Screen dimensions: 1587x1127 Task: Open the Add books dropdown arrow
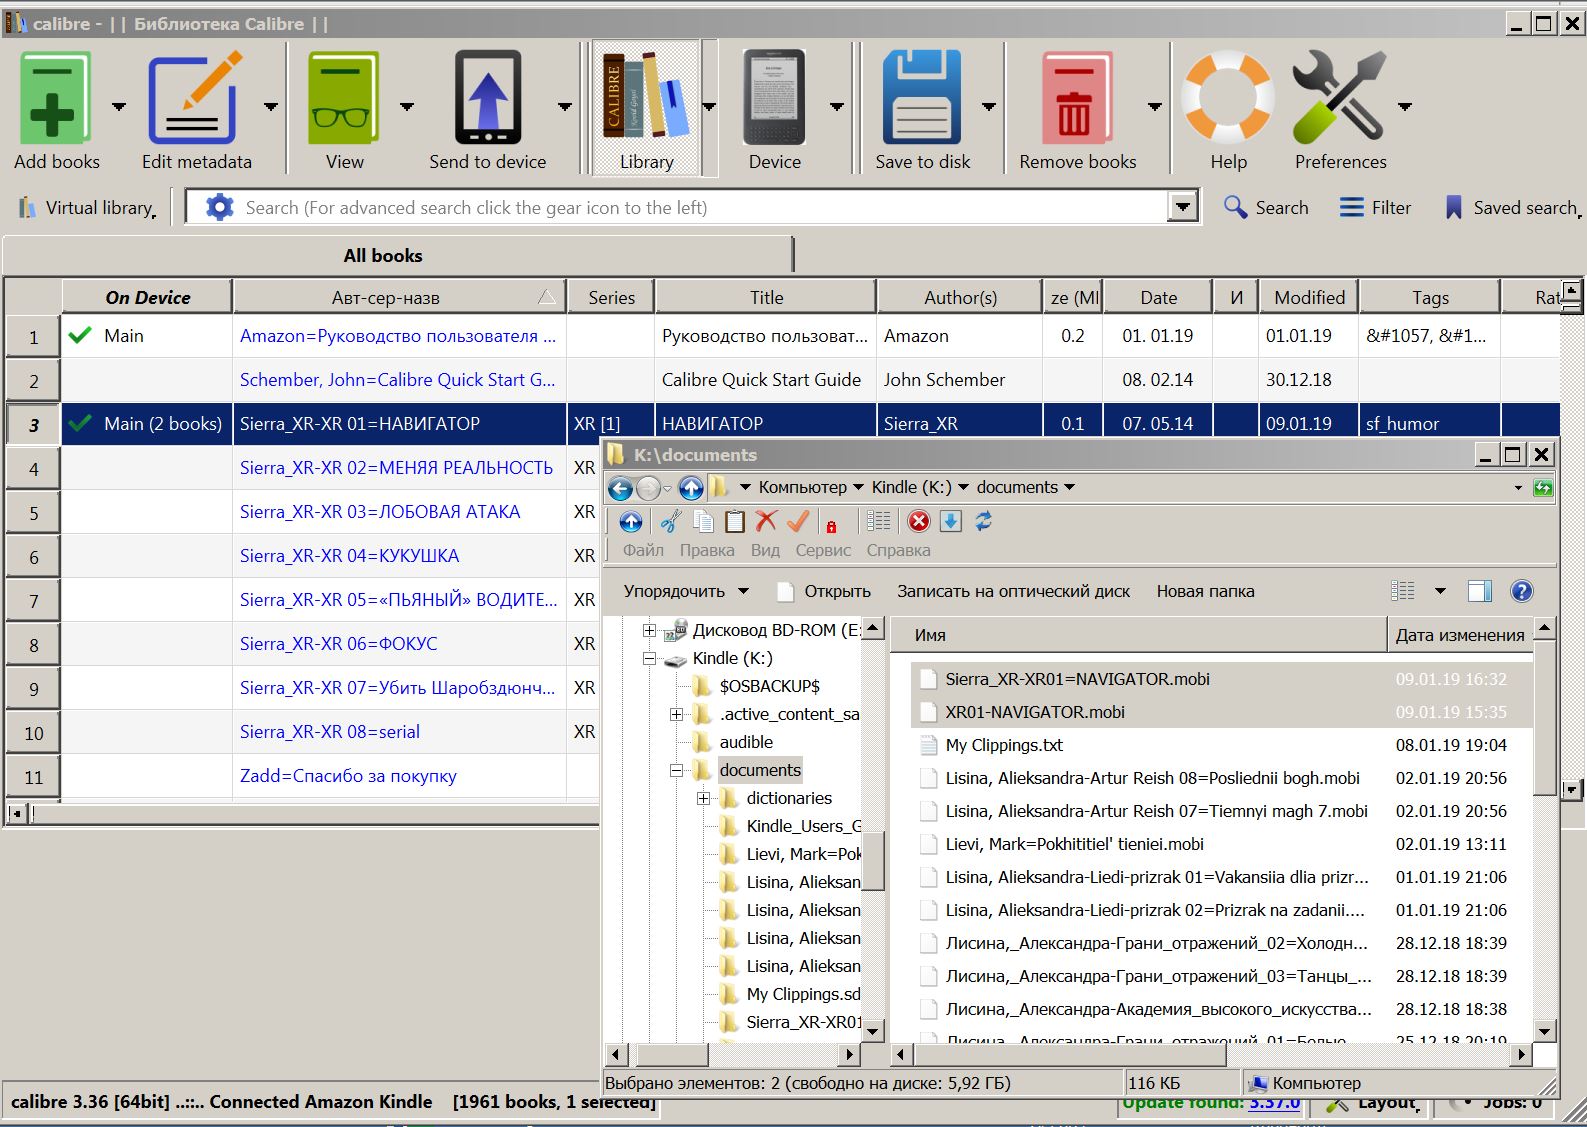[119, 106]
